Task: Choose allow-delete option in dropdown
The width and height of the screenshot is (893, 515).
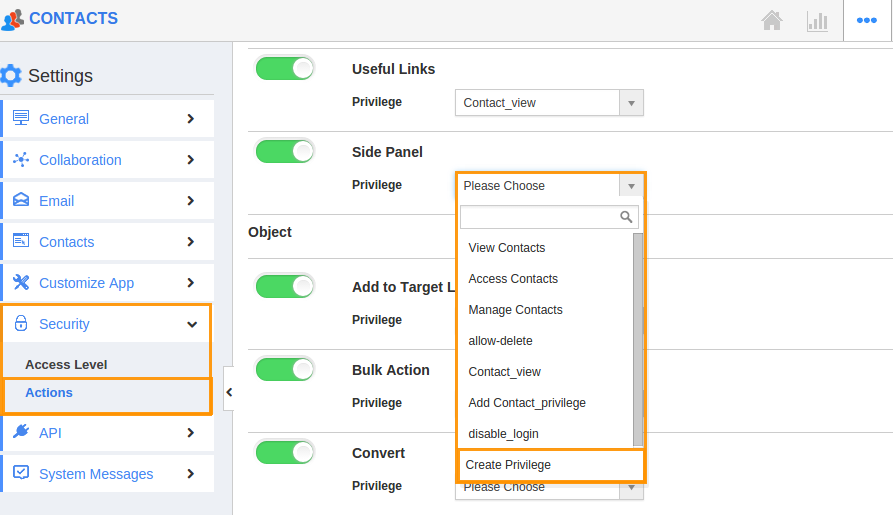Action: [500, 341]
